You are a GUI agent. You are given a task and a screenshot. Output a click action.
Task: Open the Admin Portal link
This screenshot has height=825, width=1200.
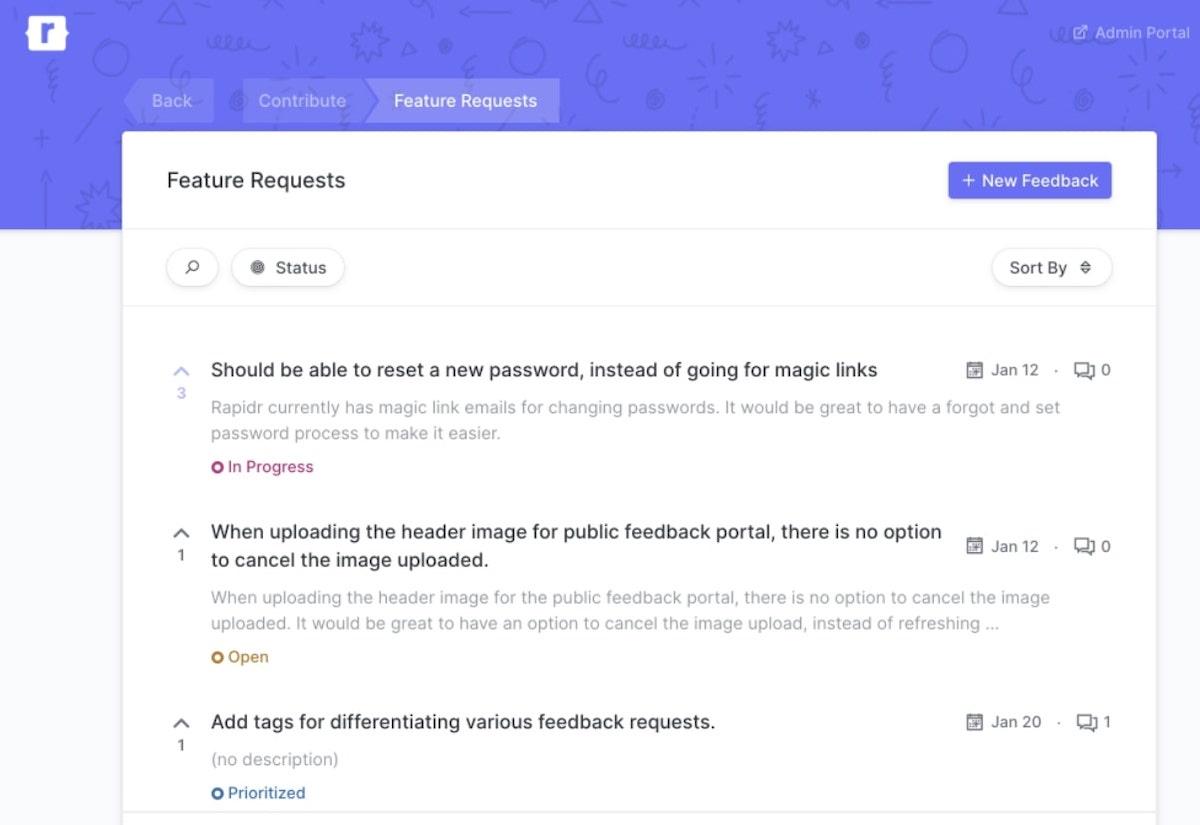click(1131, 33)
